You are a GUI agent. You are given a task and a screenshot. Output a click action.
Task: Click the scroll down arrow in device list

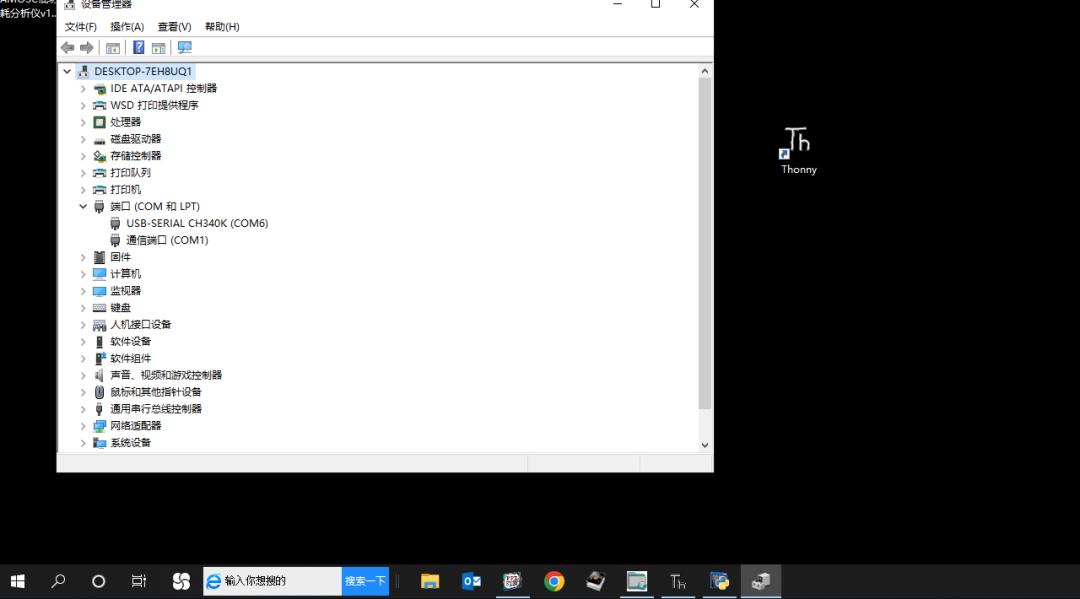pyautogui.click(x=705, y=445)
